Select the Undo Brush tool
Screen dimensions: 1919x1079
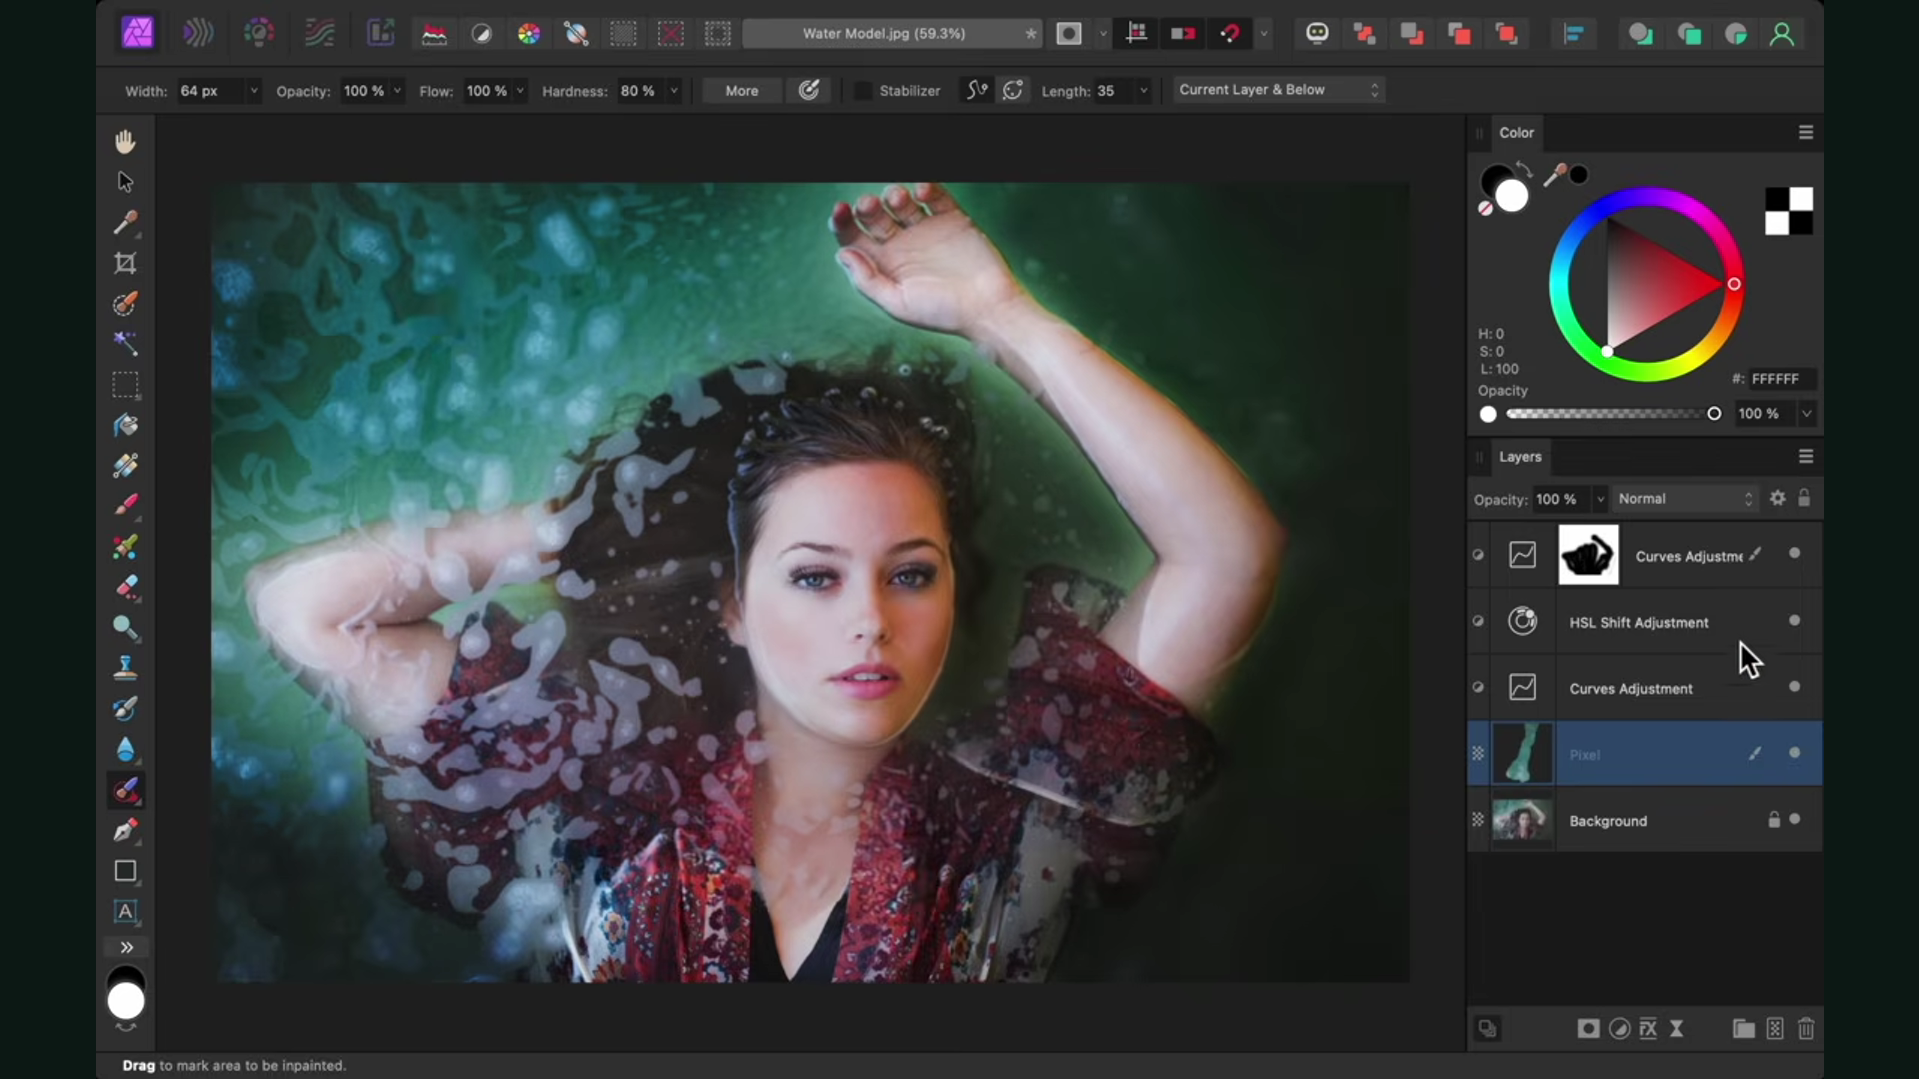click(125, 709)
